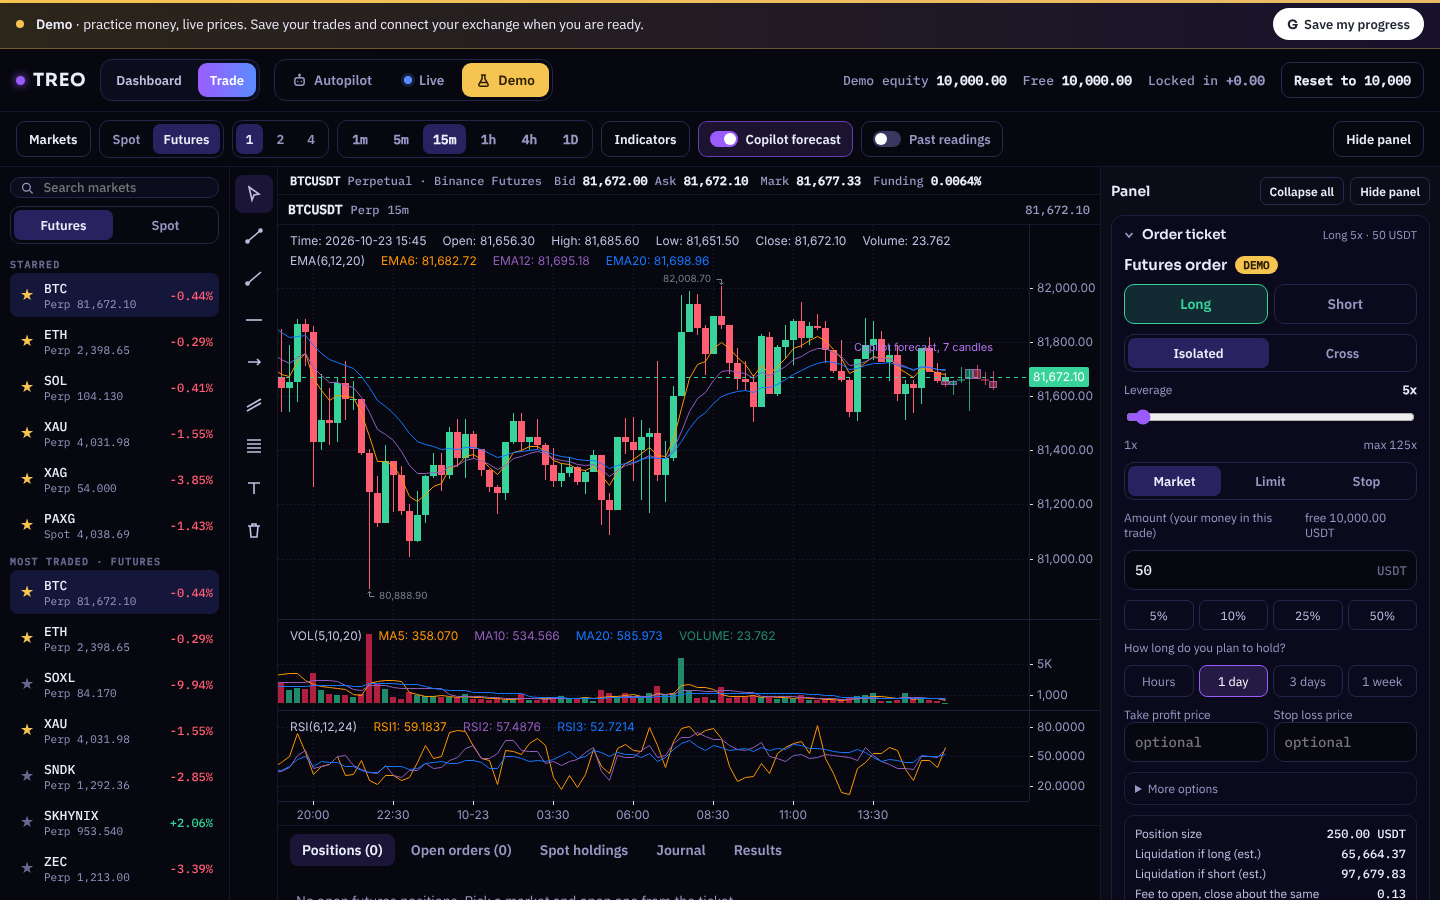The height and width of the screenshot is (900, 1440).
Task: Select the ray line drawing tool
Action: (254, 278)
